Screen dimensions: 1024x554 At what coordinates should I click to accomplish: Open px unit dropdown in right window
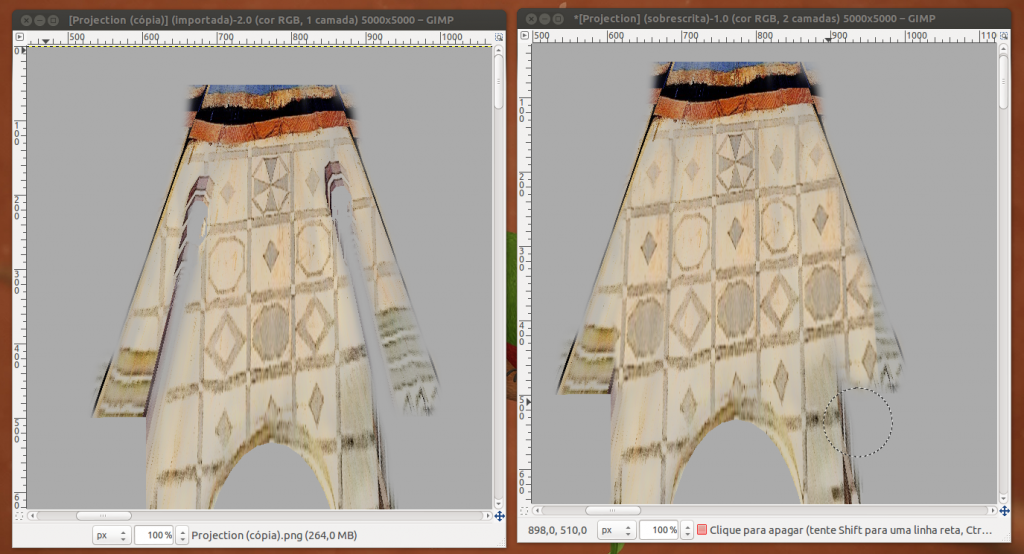614,529
